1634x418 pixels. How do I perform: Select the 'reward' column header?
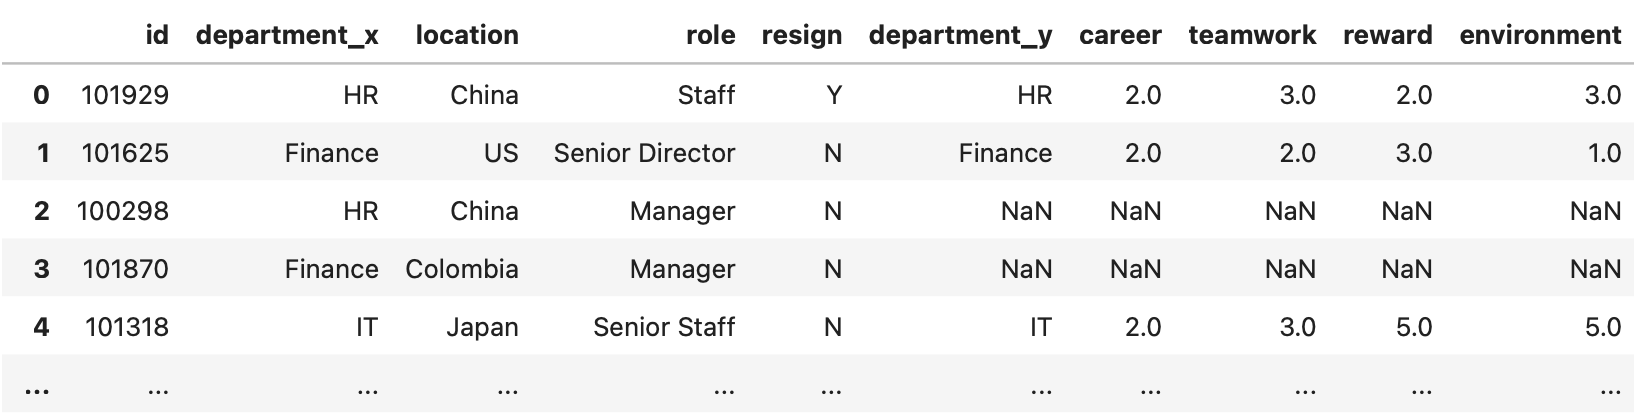(x=1387, y=36)
